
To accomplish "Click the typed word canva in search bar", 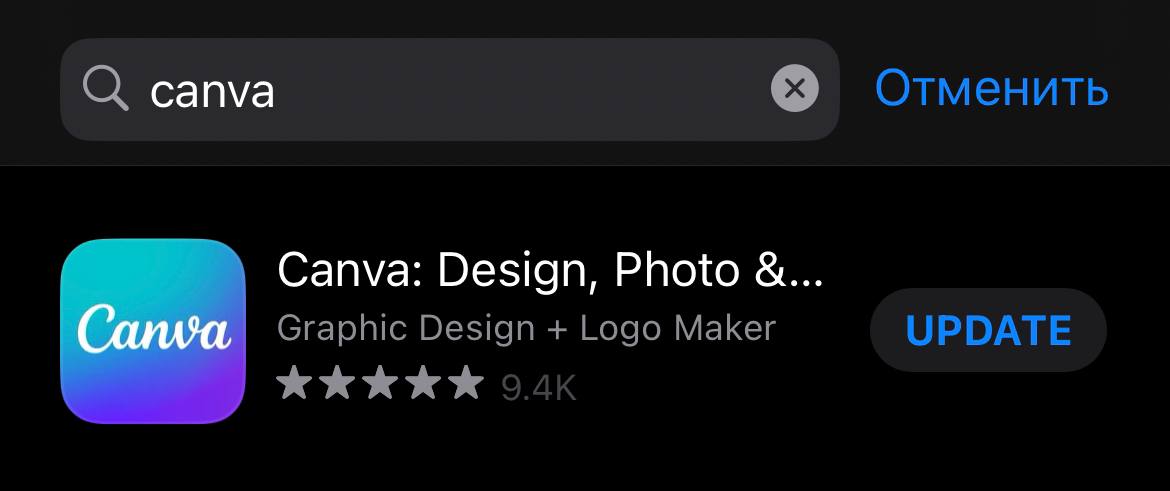I will 212,92.
